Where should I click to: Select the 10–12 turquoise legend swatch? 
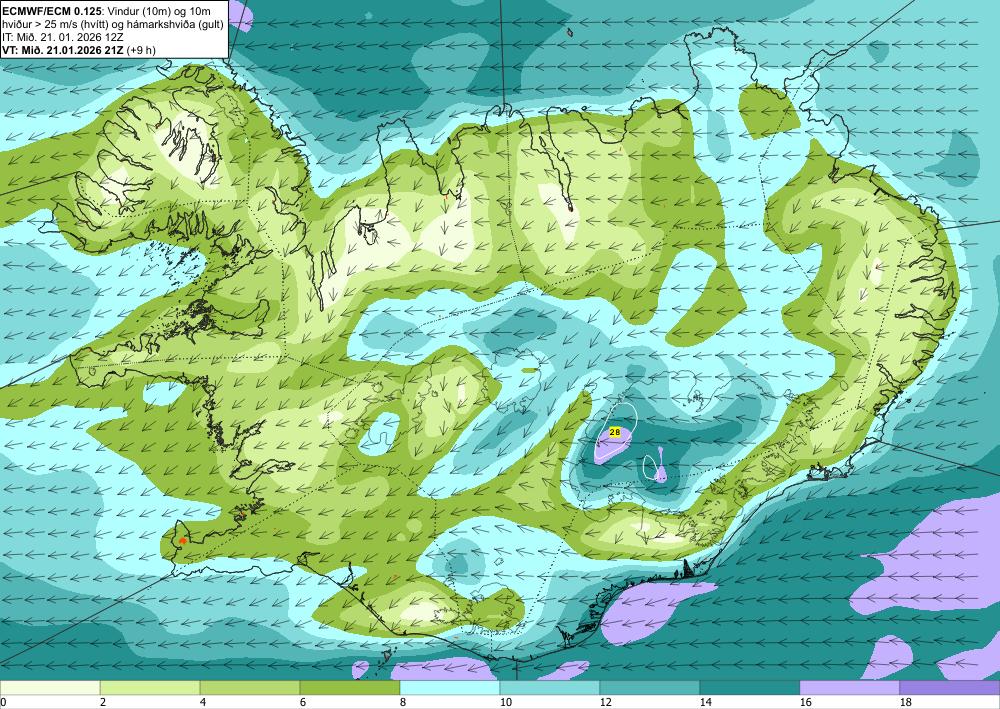click(x=550, y=687)
